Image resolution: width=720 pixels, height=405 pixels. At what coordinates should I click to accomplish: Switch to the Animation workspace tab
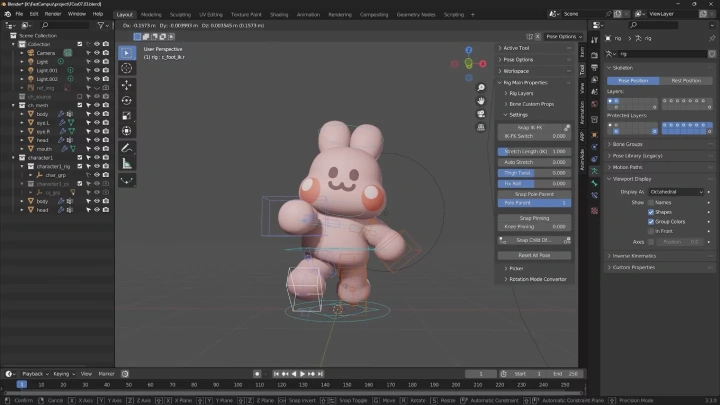pyautogui.click(x=308, y=15)
